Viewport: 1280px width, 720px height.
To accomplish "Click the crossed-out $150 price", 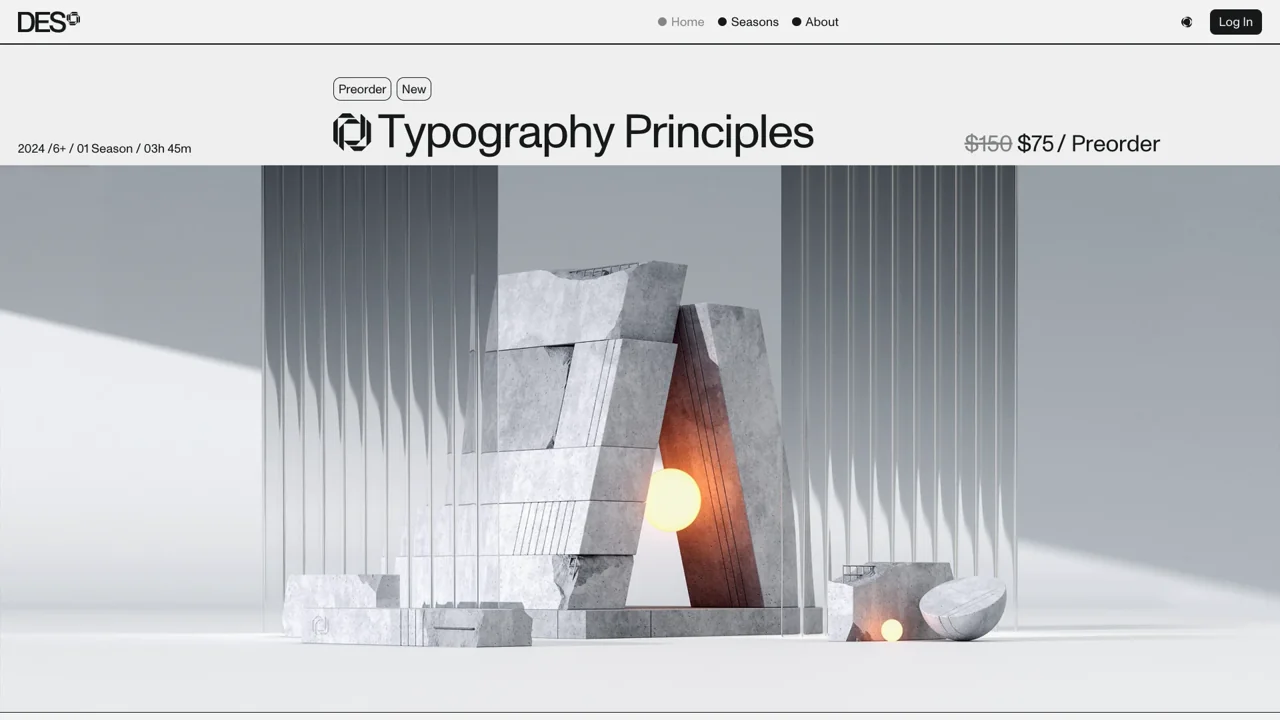I will point(988,144).
